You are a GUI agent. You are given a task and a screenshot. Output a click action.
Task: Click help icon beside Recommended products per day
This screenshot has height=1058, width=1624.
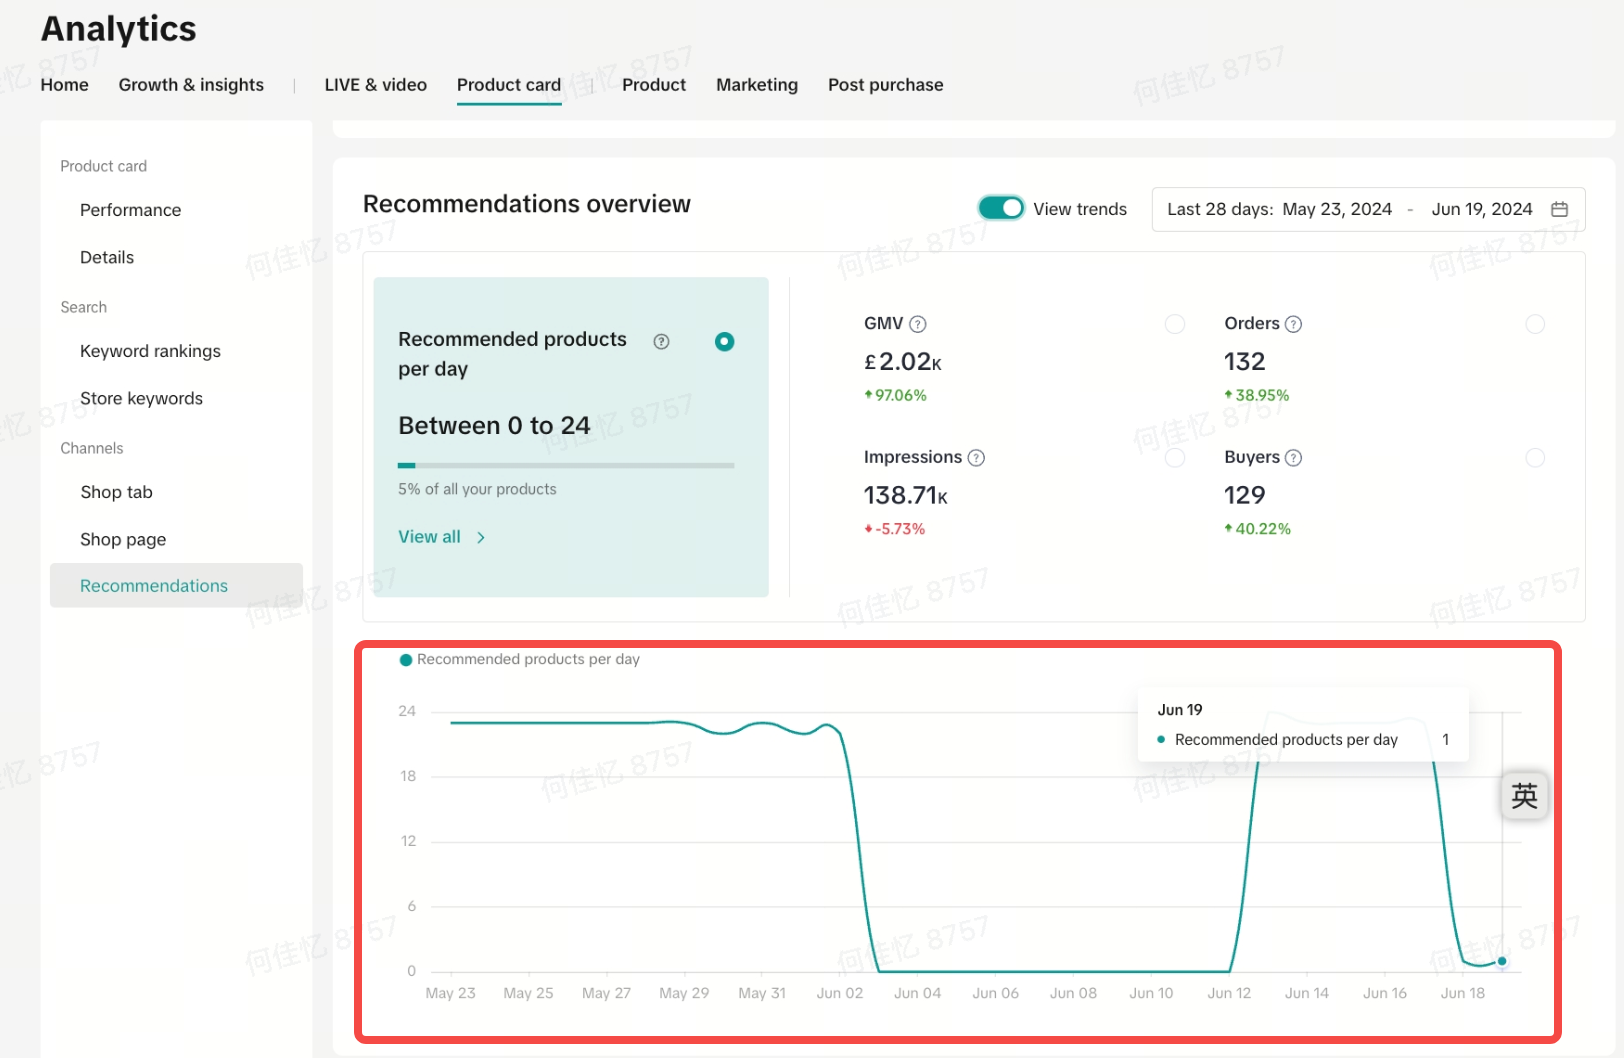click(x=661, y=342)
